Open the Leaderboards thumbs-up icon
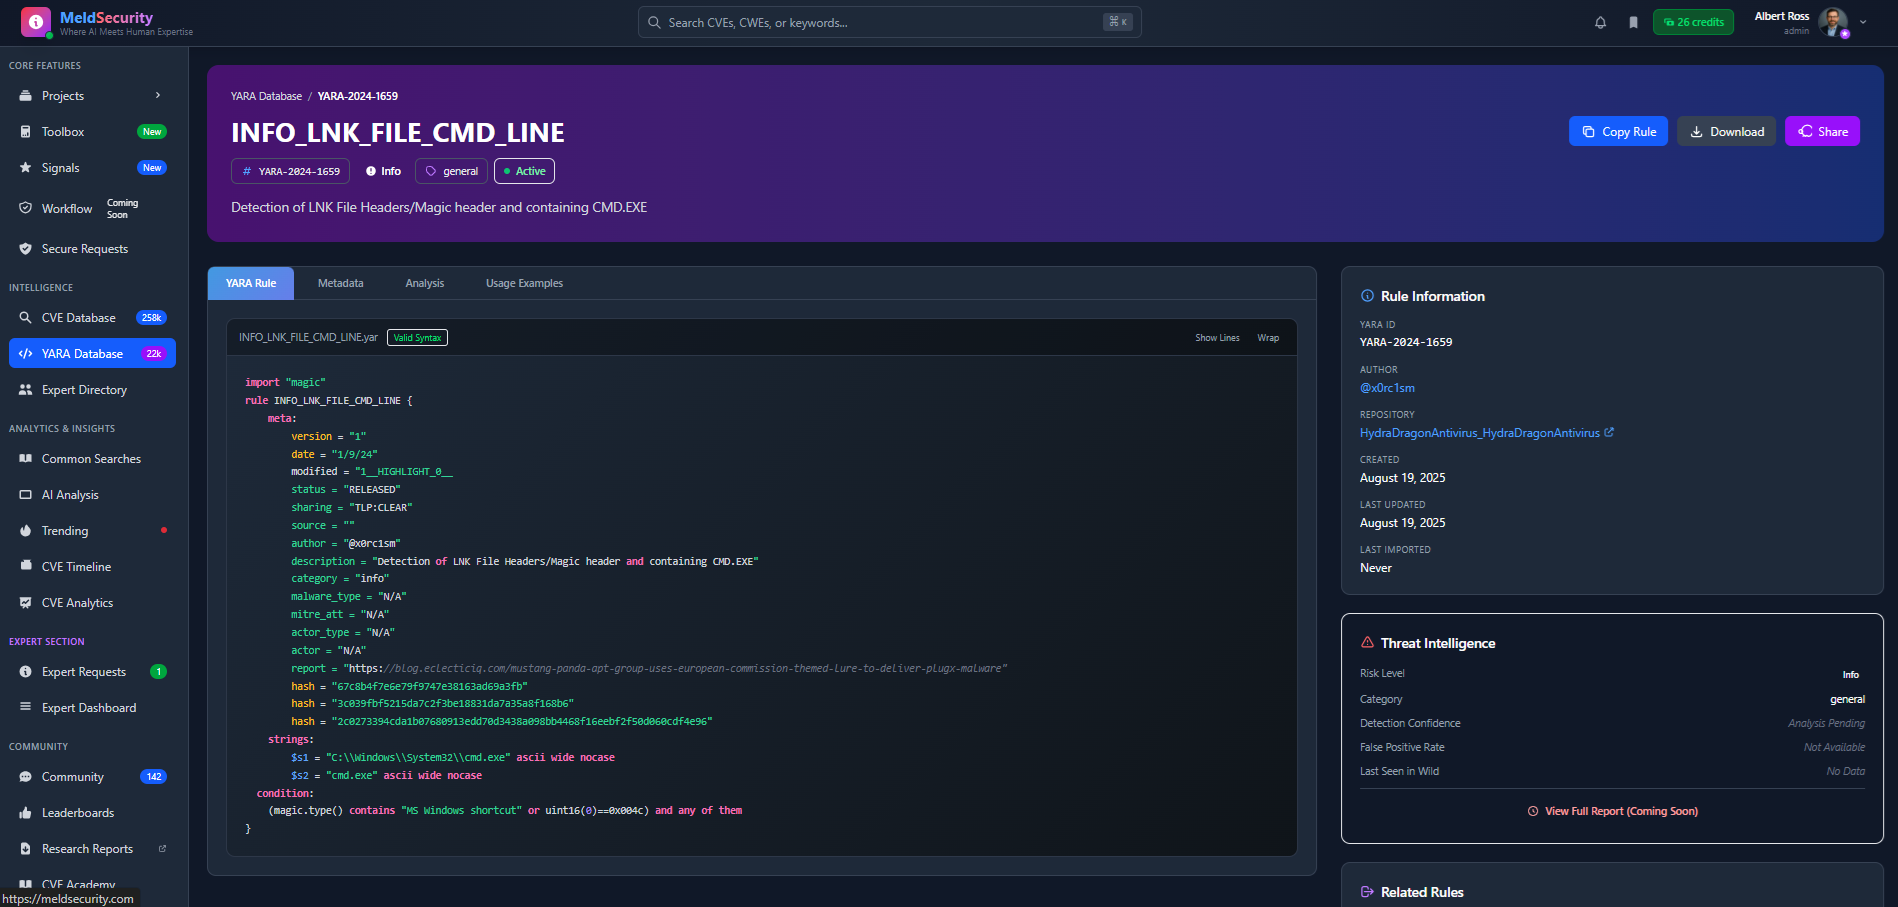The image size is (1898, 907). [25, 812]
